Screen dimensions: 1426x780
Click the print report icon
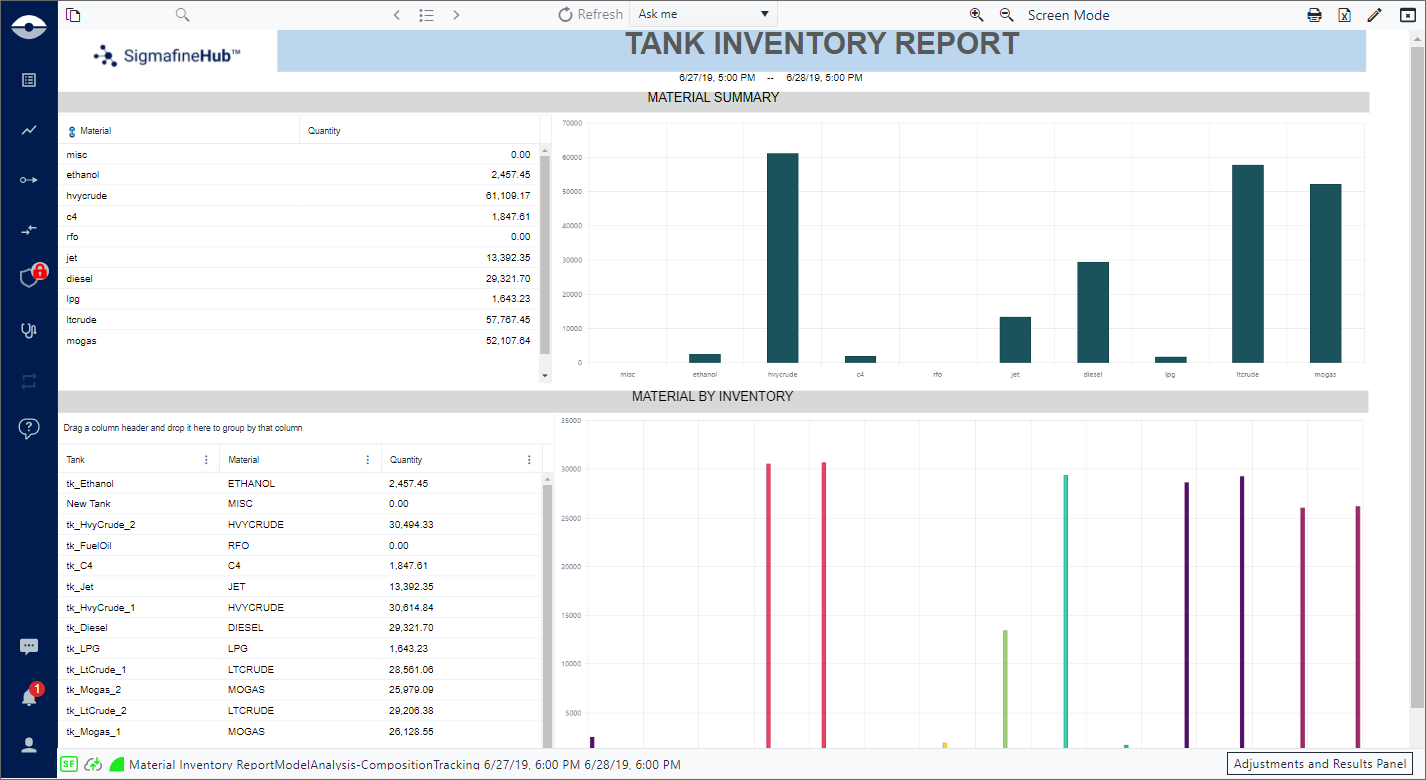tap(1314, 15)
